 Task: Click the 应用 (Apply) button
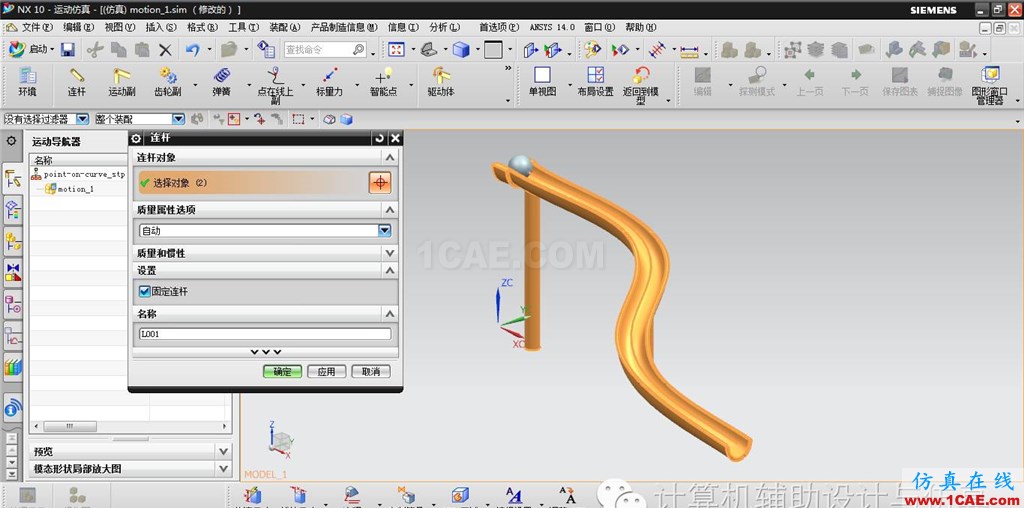pos(327,372)
